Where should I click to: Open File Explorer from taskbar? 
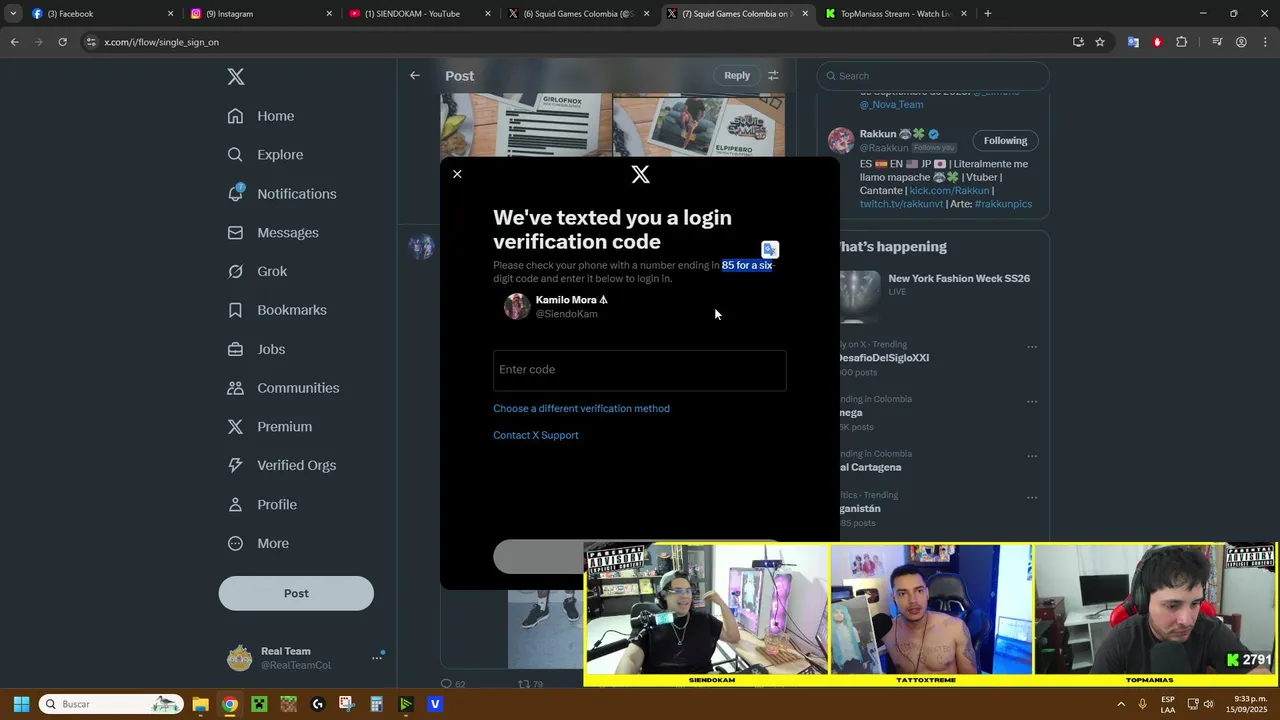(200, 704)
